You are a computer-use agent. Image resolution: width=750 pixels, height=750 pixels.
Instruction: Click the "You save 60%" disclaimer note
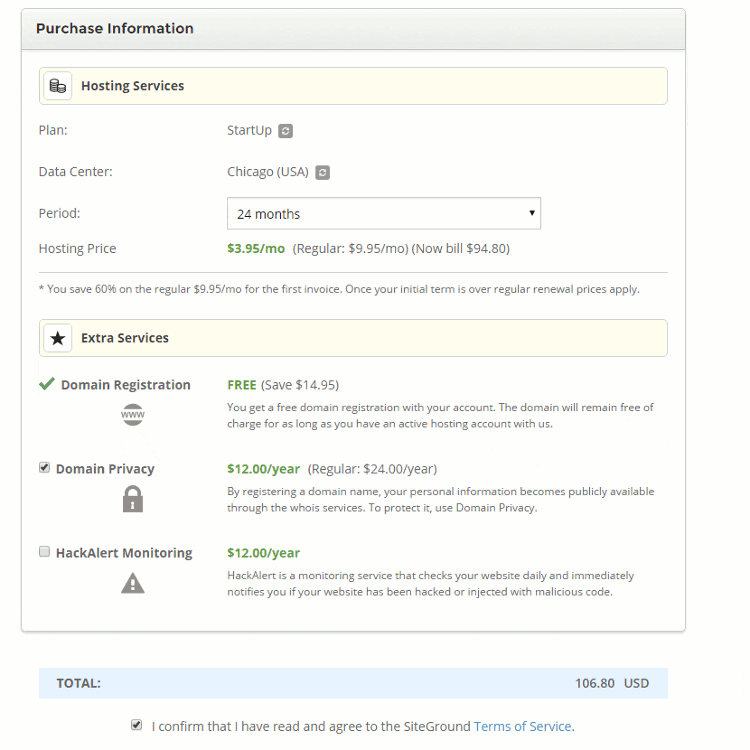click(339, 289)
